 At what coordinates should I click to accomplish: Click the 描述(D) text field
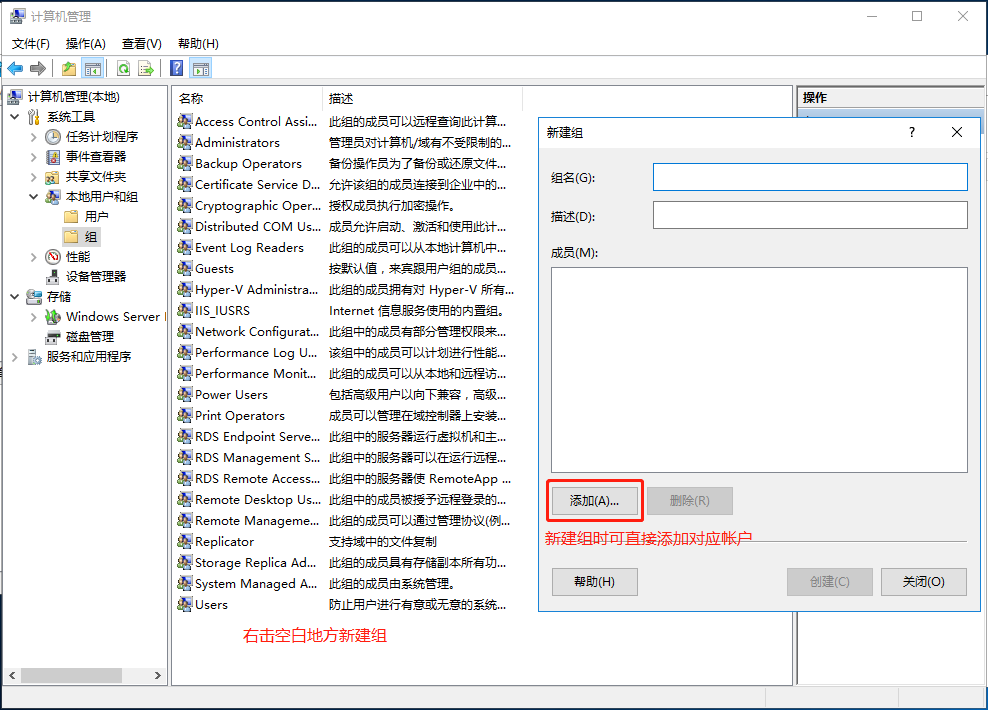pos(809,215)
